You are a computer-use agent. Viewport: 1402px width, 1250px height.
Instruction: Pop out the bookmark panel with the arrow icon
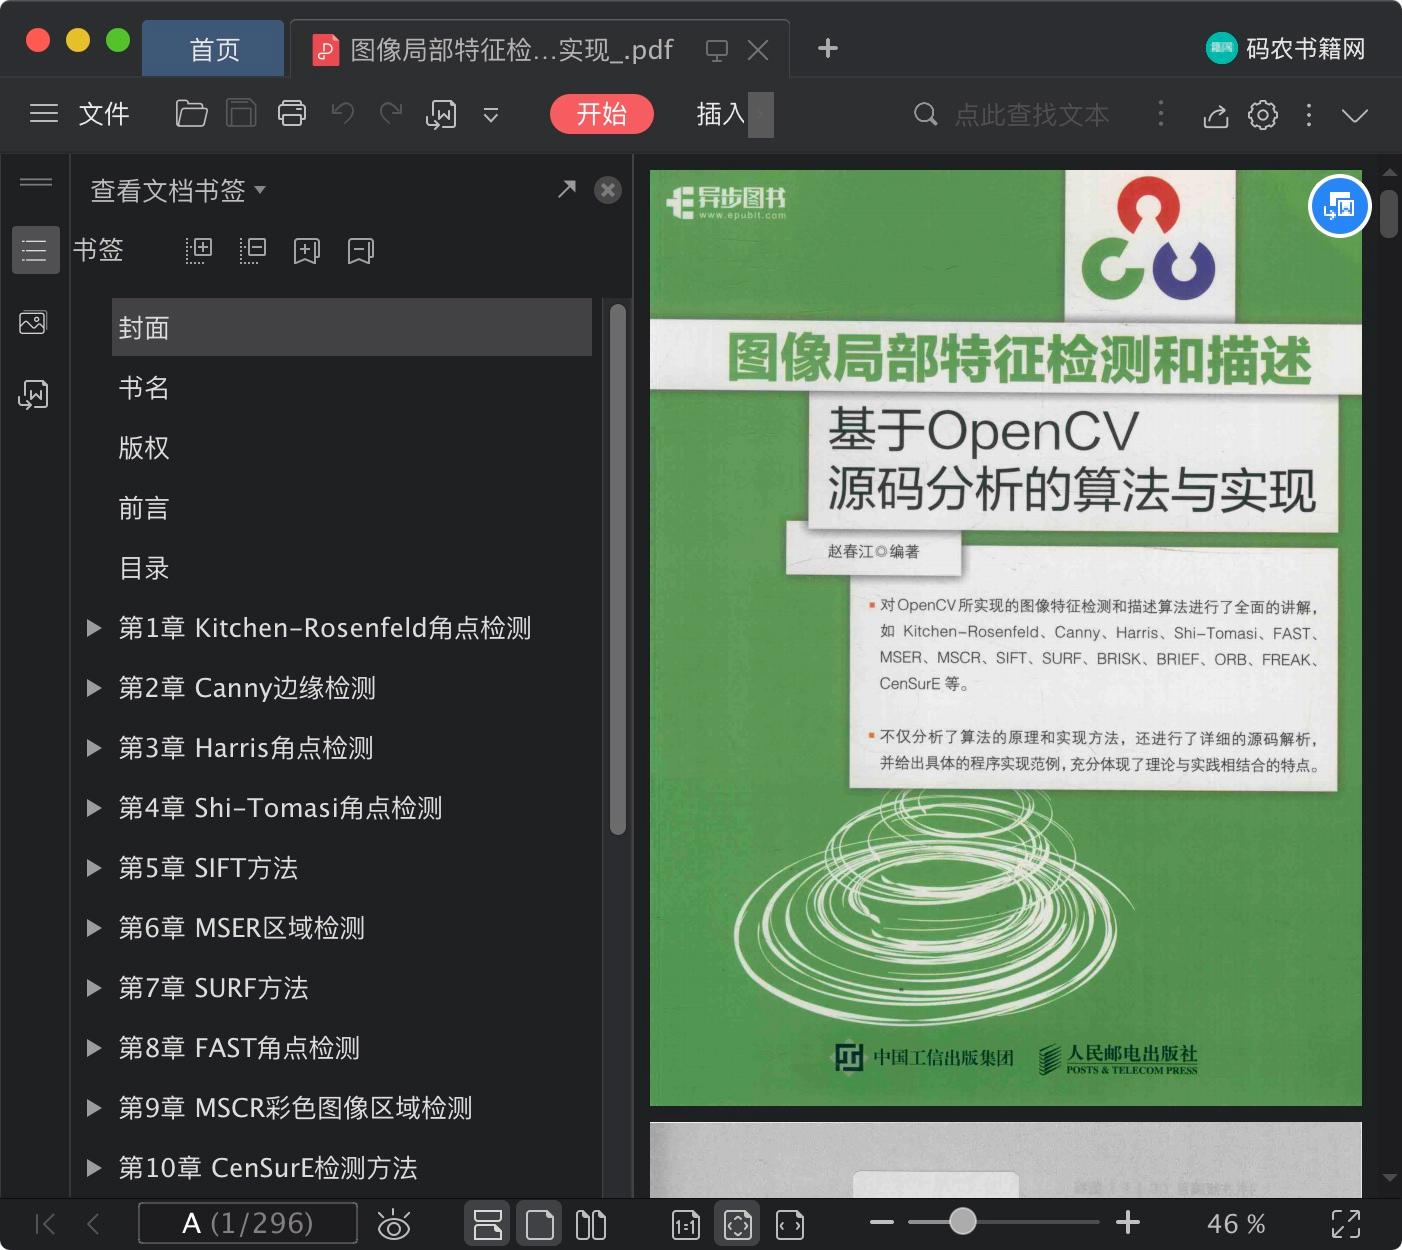(567, 189)
